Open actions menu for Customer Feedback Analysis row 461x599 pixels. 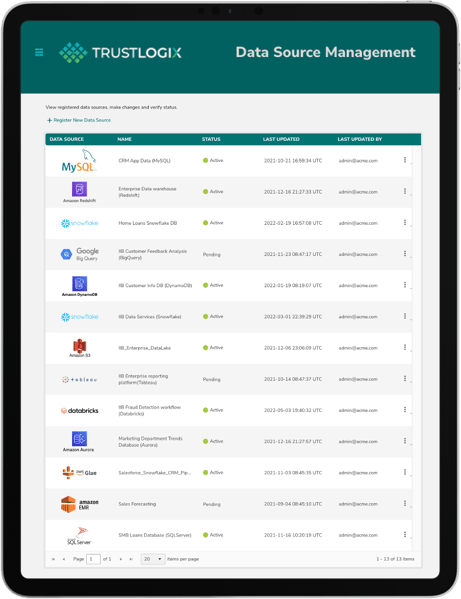(x=405, y=254)
